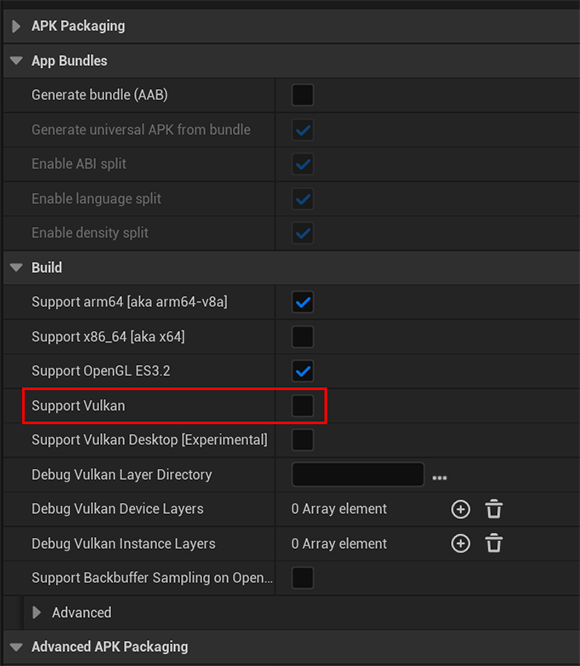580x666 pixels.
Task: Tick Generate bundle (AAB) checkbox
Action: tap(303, 95)
